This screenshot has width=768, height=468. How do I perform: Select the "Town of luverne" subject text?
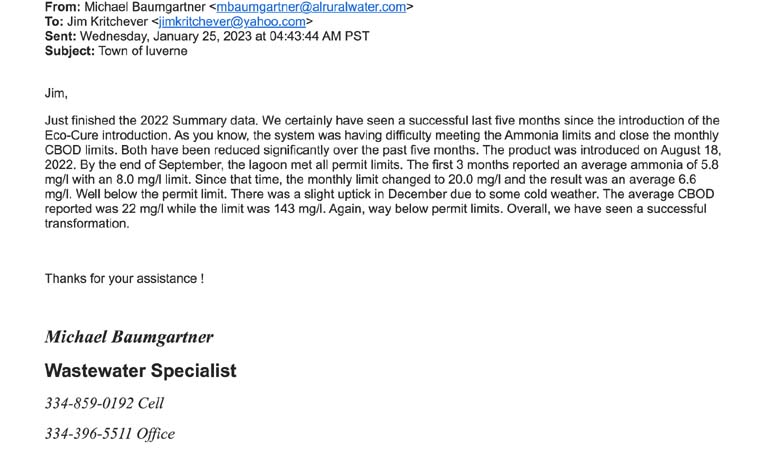(x=143, y=51)
